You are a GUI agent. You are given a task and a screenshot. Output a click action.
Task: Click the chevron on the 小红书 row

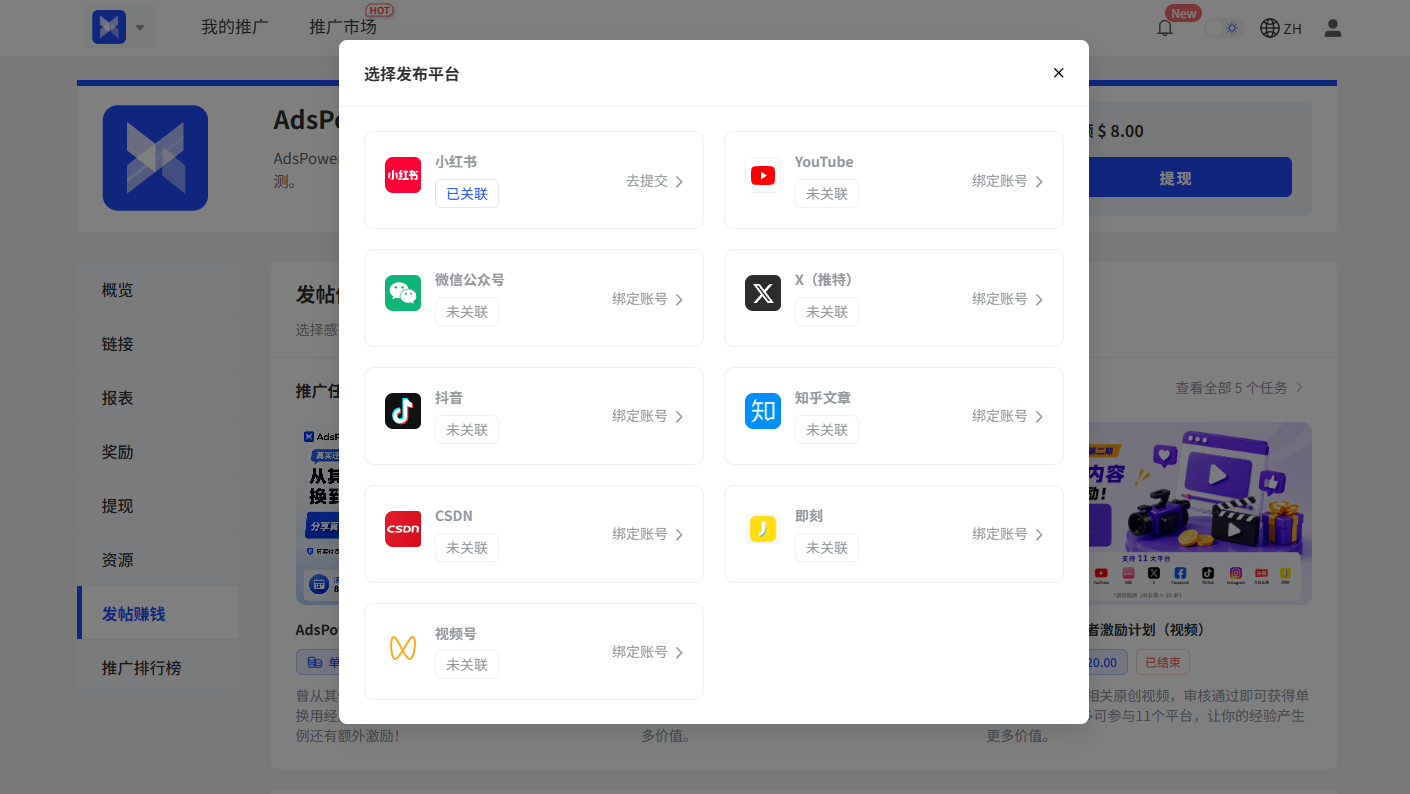pyautogui.click(x=679, y=182)
